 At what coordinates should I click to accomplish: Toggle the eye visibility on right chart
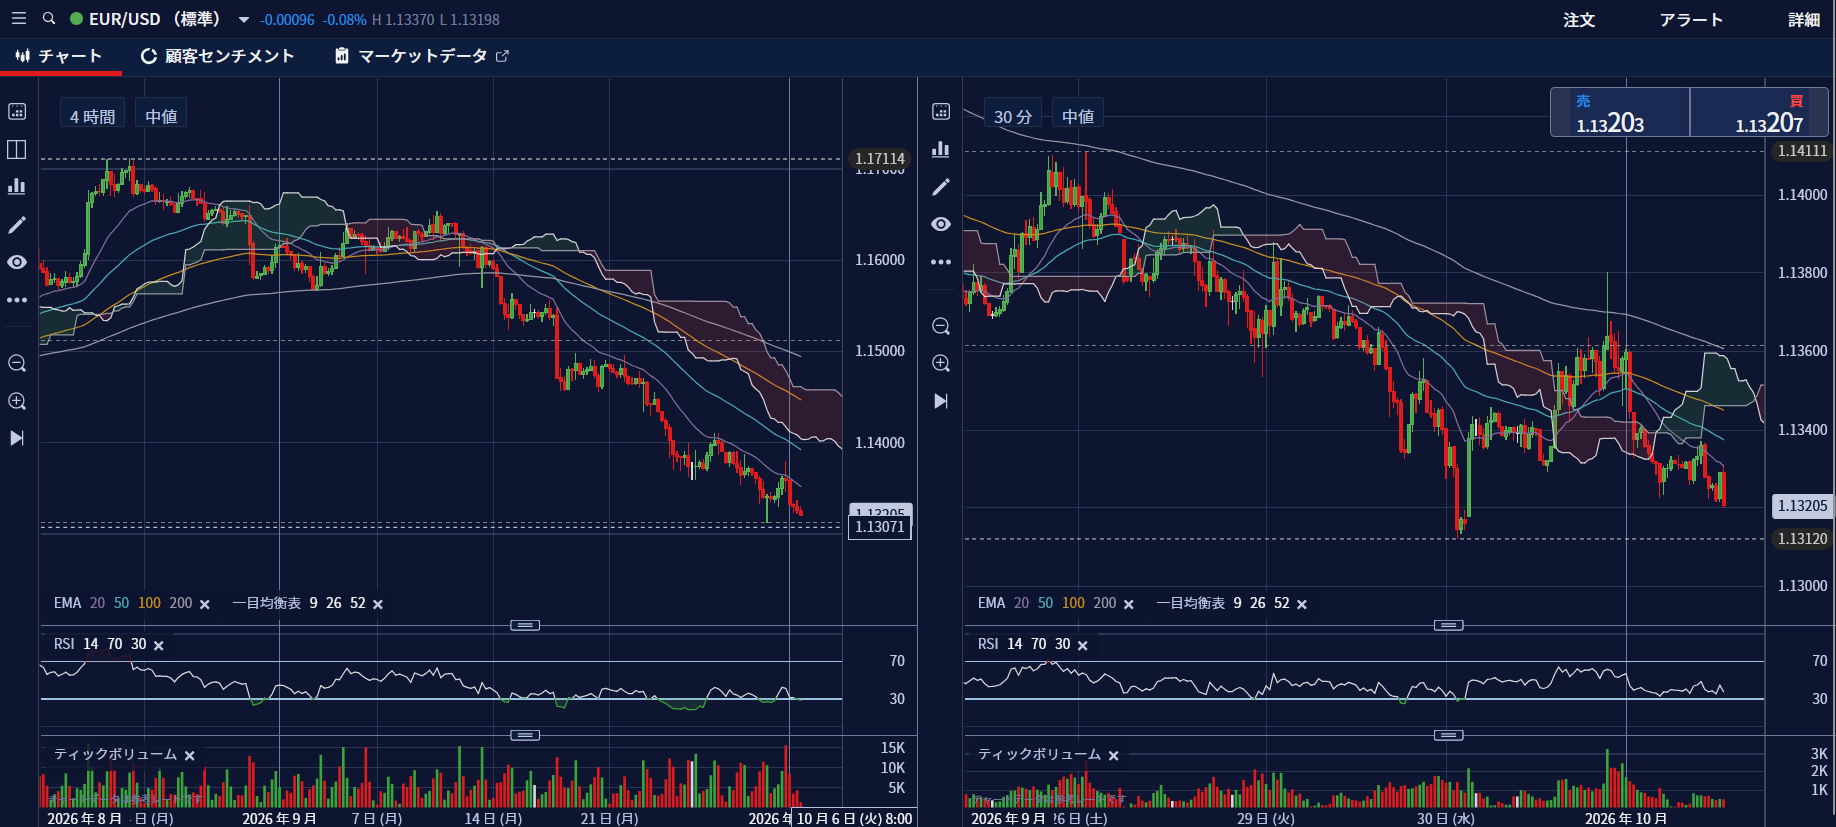coord(941,224)
